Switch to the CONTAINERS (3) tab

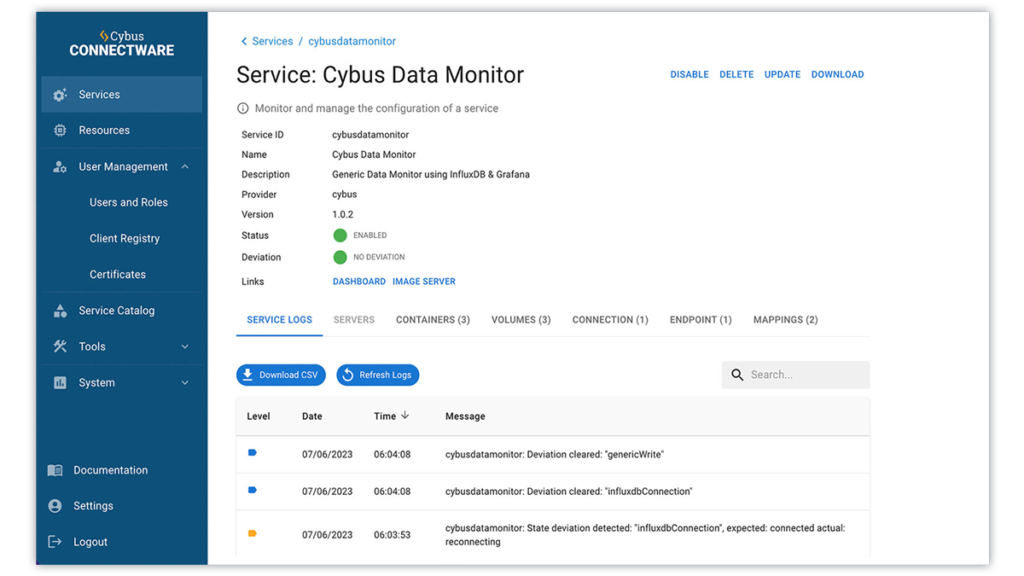(x=432, y=319)
